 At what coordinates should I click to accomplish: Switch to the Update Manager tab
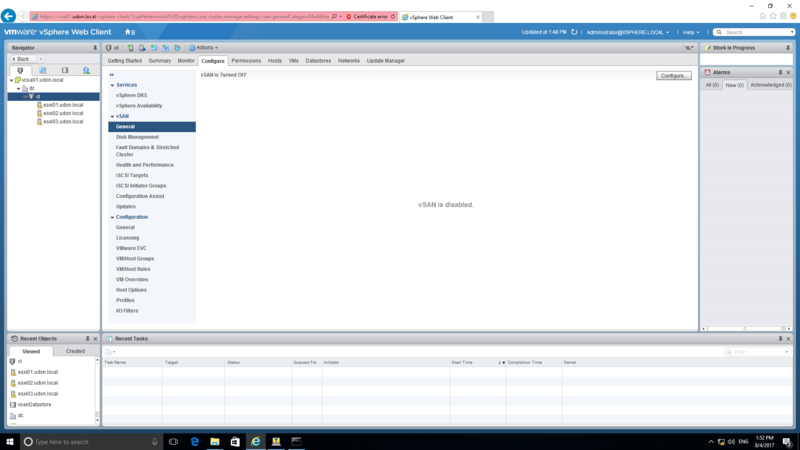(x=386, y=61)
